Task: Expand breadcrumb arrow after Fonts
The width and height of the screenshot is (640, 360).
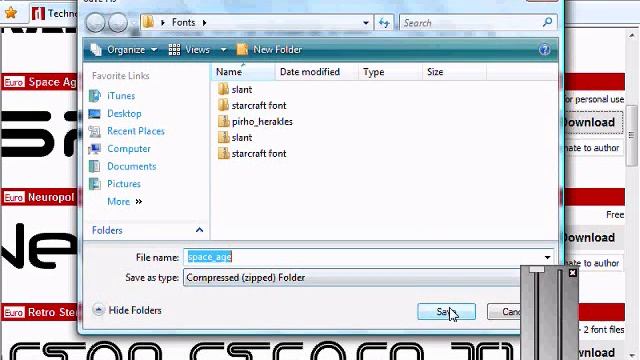Action: point(204,22)
